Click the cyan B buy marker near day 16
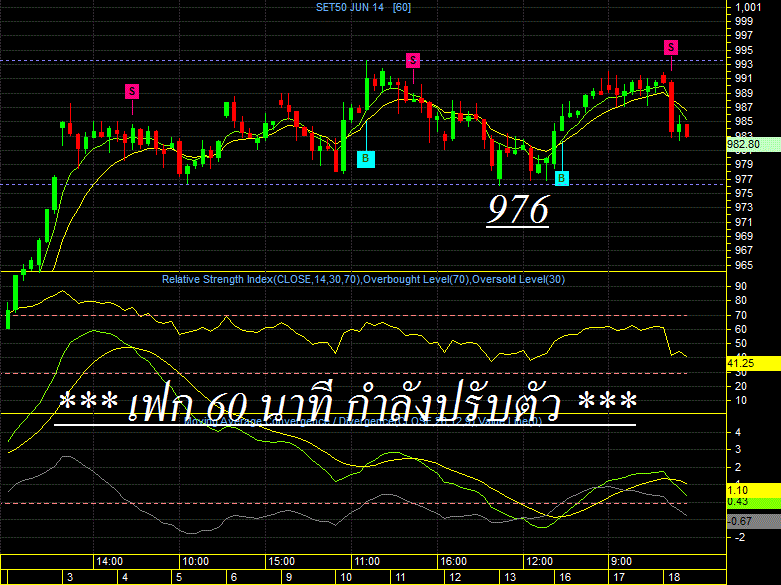 (x=562, y=178)
